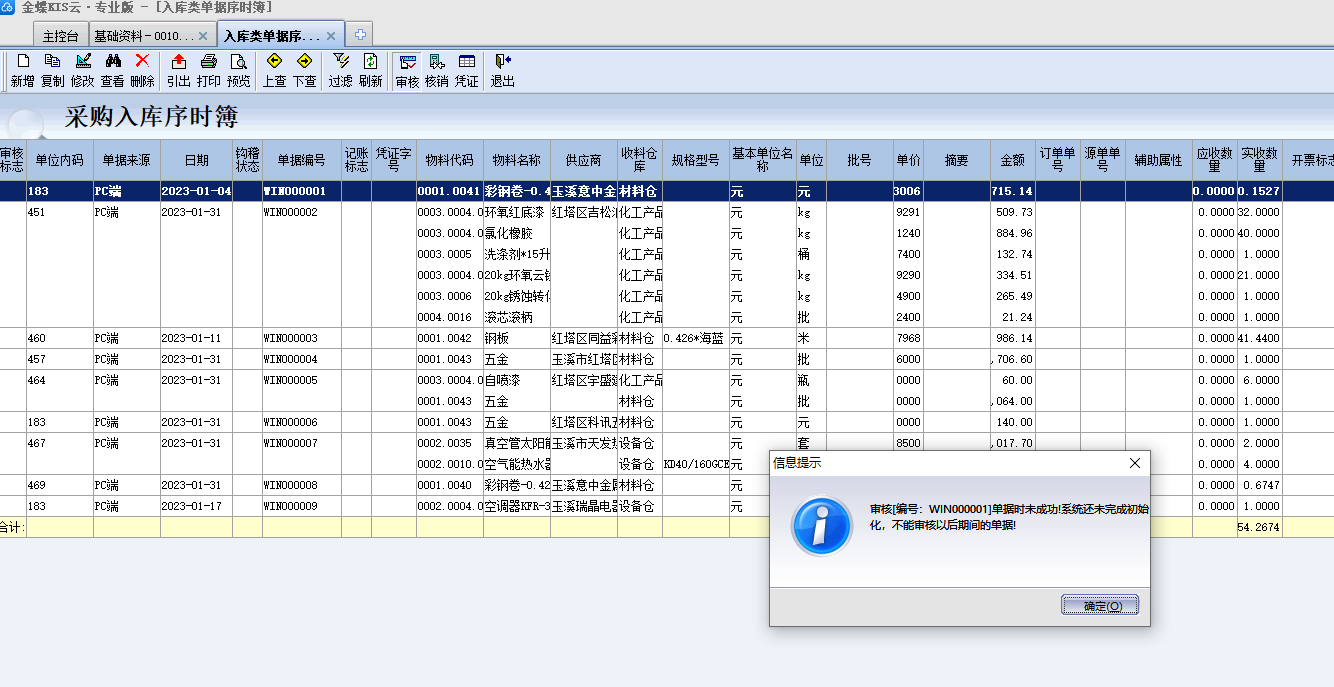Sort by the 单据来源 column header

tap(127, 160)
